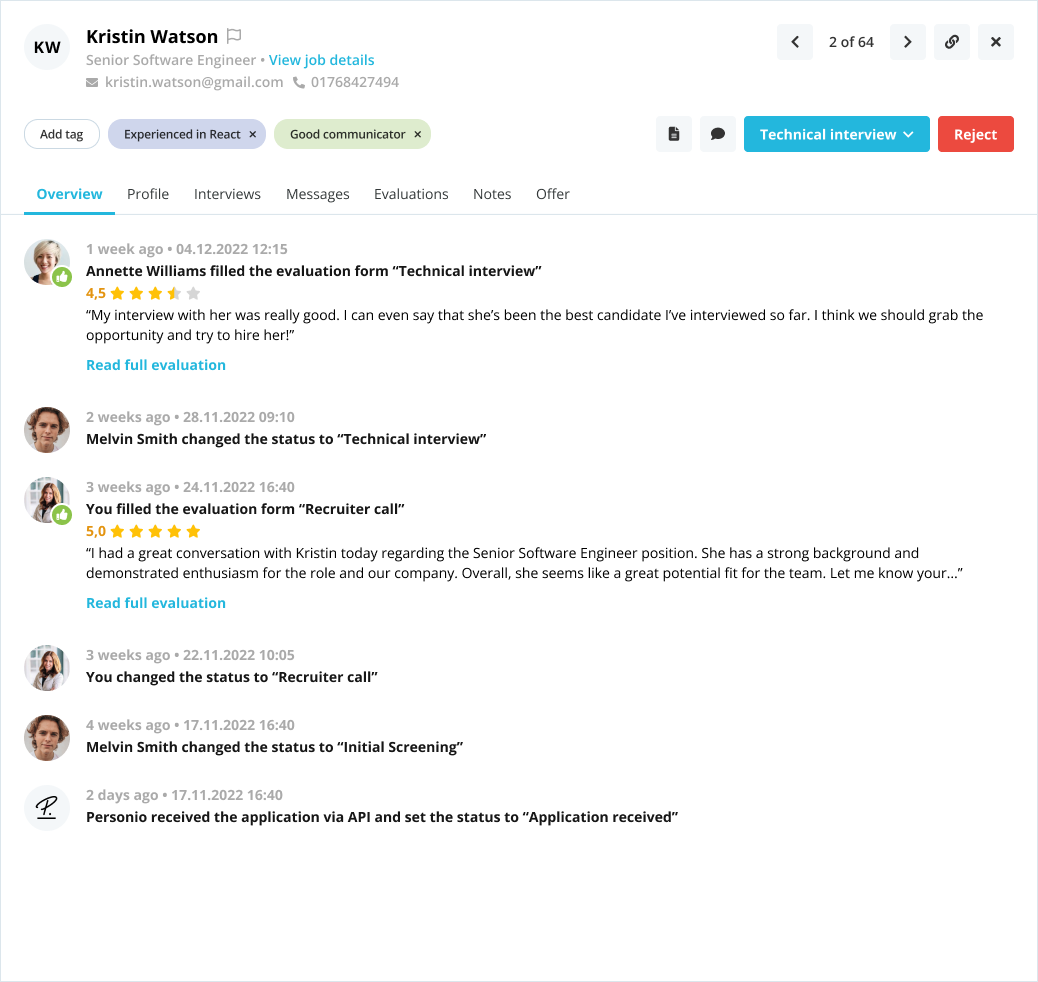Click the KW initials avatar

(x=47, y=47)
